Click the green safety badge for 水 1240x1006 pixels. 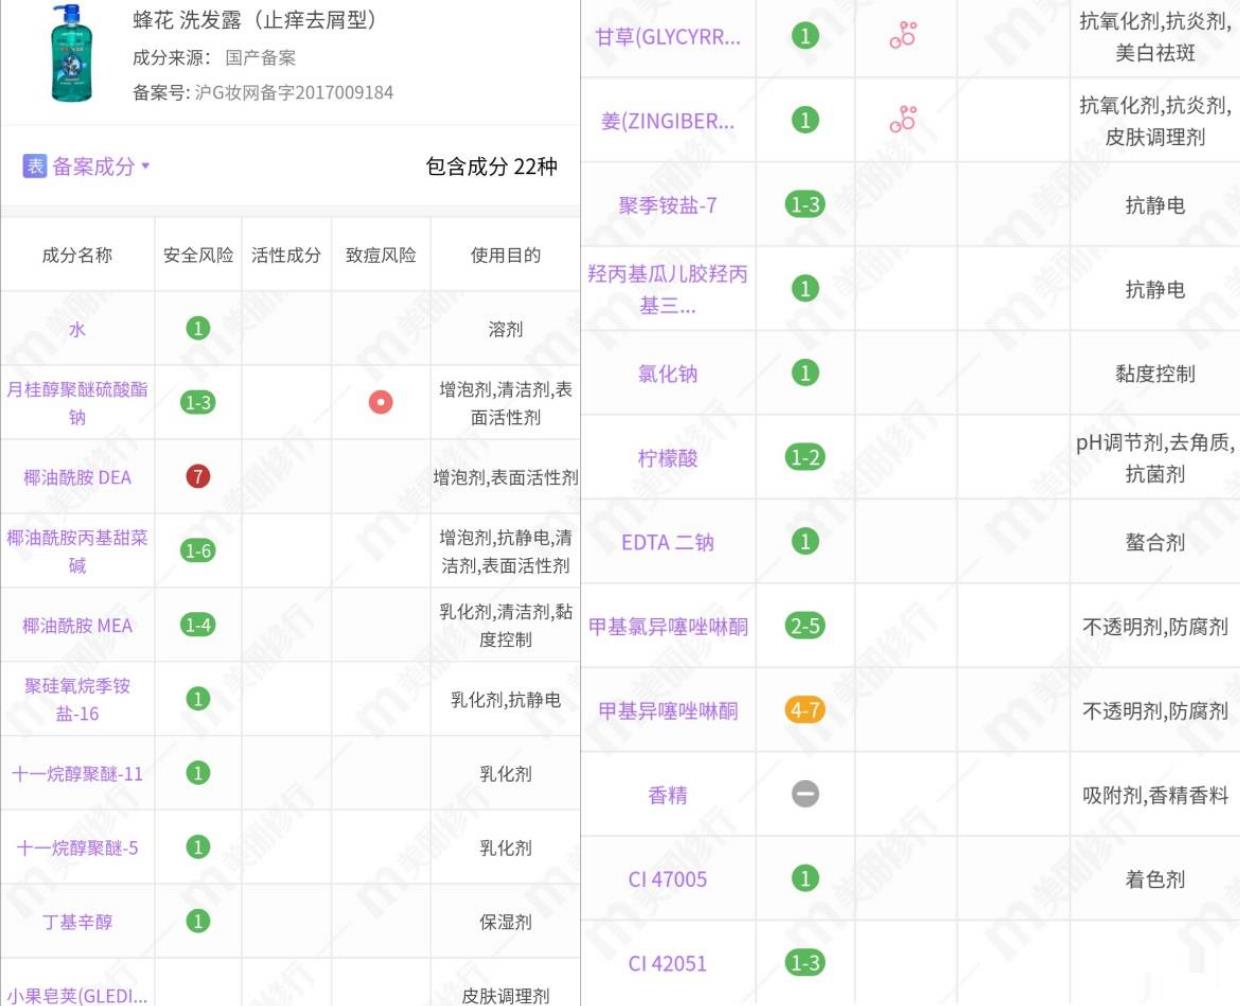coord(198,328)
